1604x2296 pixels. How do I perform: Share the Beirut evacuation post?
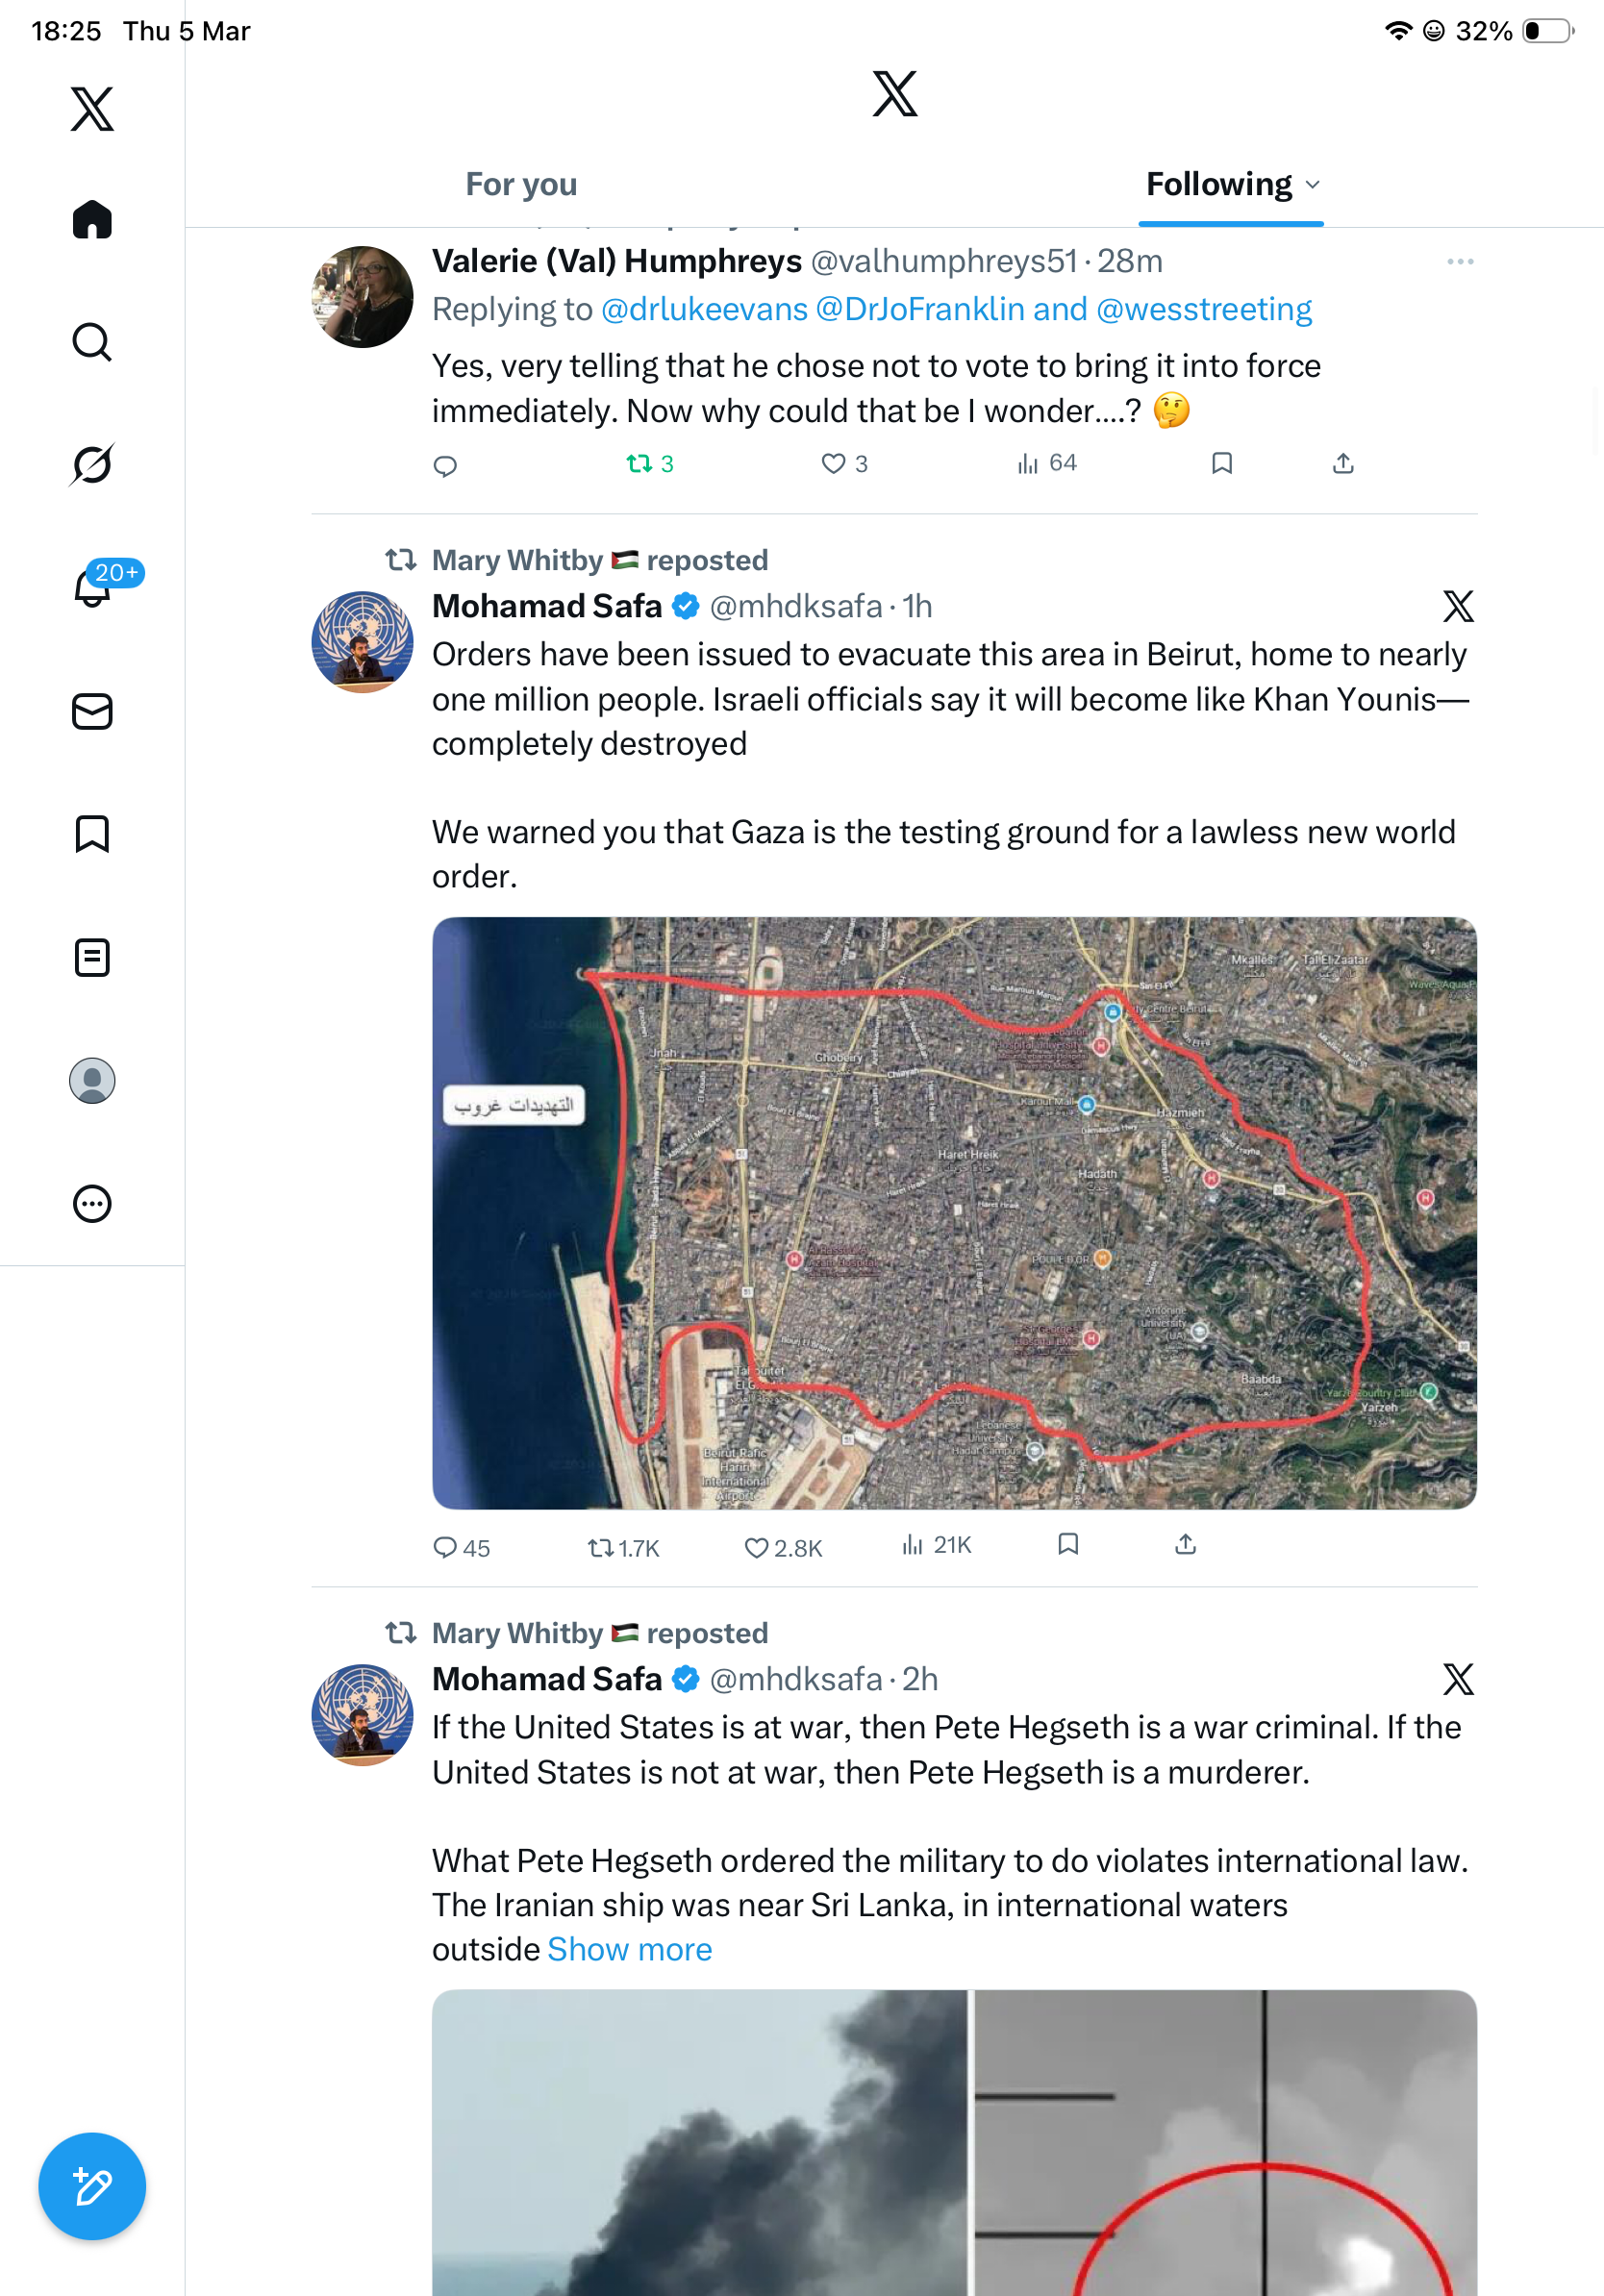pos(1185,1545)
